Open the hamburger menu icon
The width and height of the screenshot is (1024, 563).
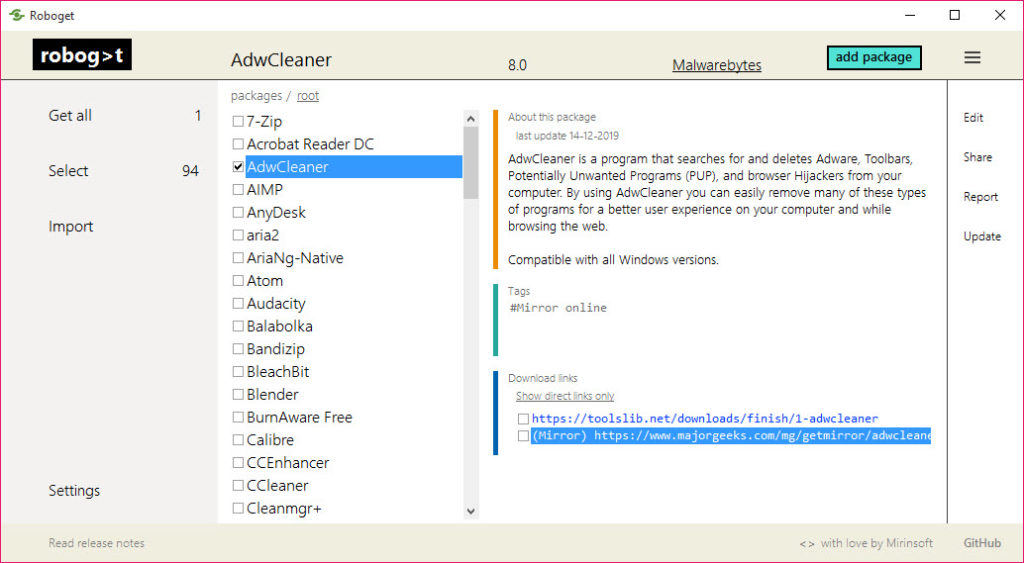point(972,57)
